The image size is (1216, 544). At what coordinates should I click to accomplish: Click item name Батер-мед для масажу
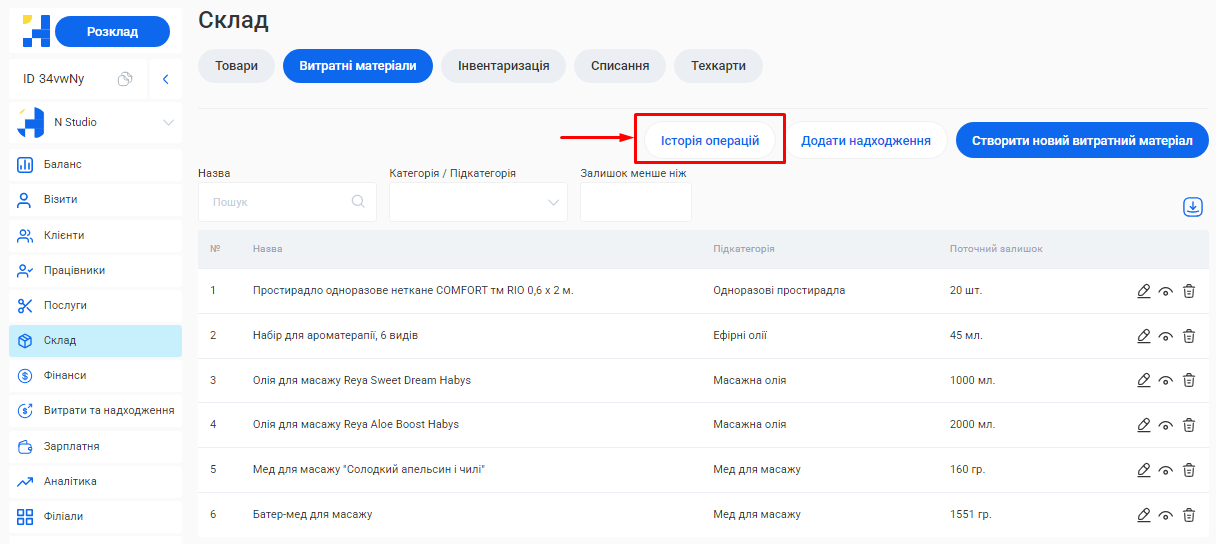coord(312,514)
